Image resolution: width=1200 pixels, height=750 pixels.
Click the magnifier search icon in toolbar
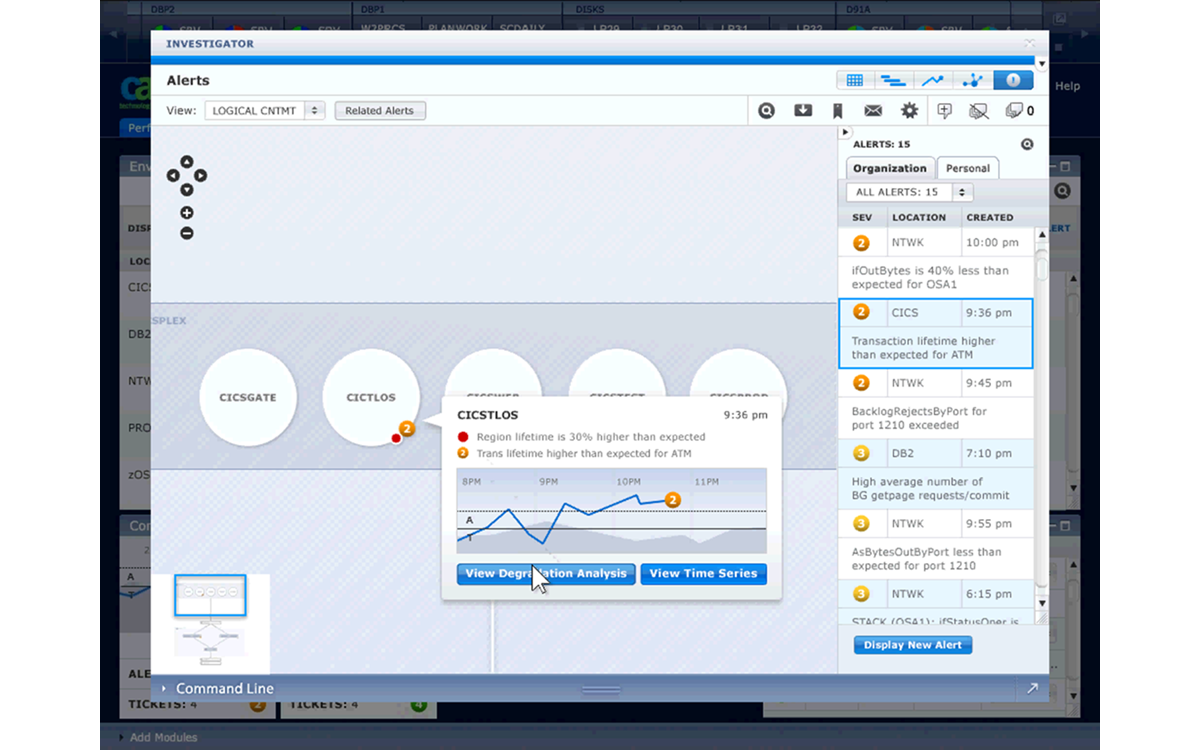(x=767, y=111)
